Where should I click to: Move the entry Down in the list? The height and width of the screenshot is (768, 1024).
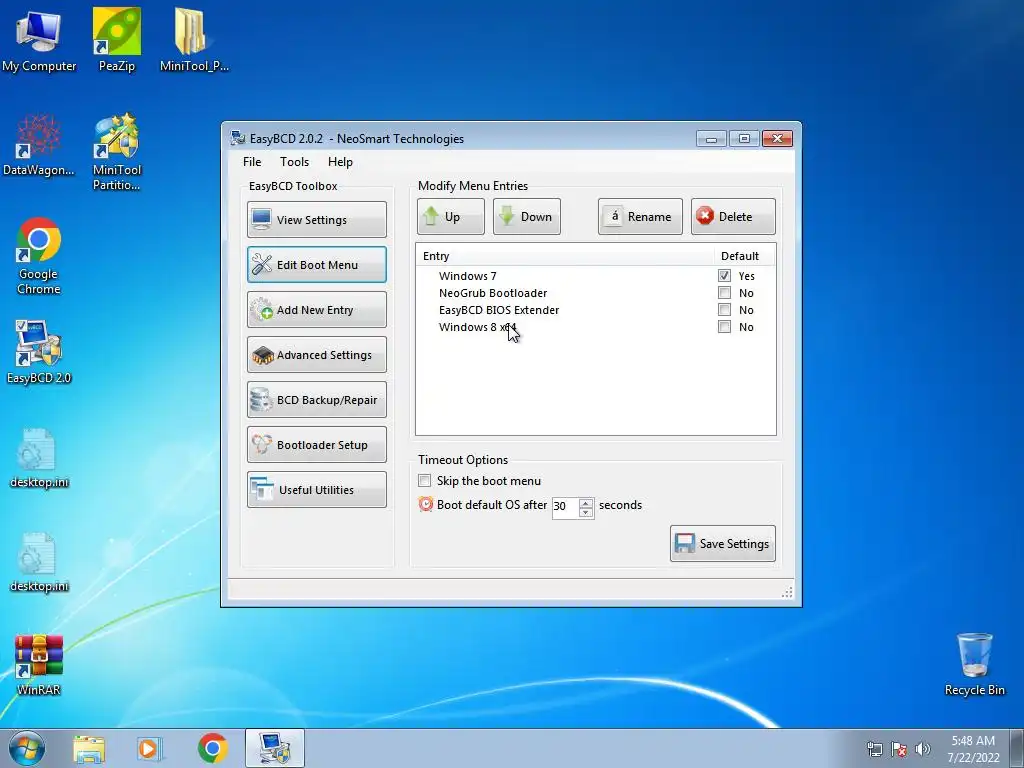[x=526, y=217]
